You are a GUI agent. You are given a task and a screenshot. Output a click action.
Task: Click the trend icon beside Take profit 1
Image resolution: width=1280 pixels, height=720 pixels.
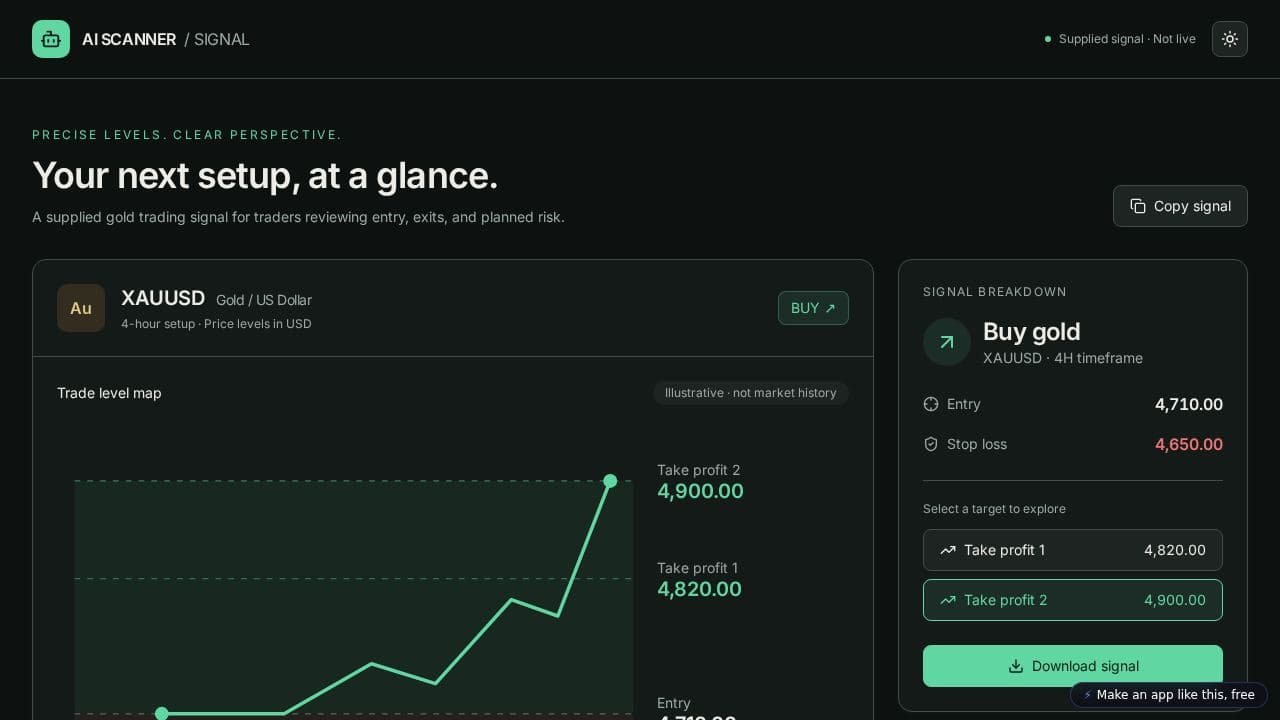[x=948, y=550]
